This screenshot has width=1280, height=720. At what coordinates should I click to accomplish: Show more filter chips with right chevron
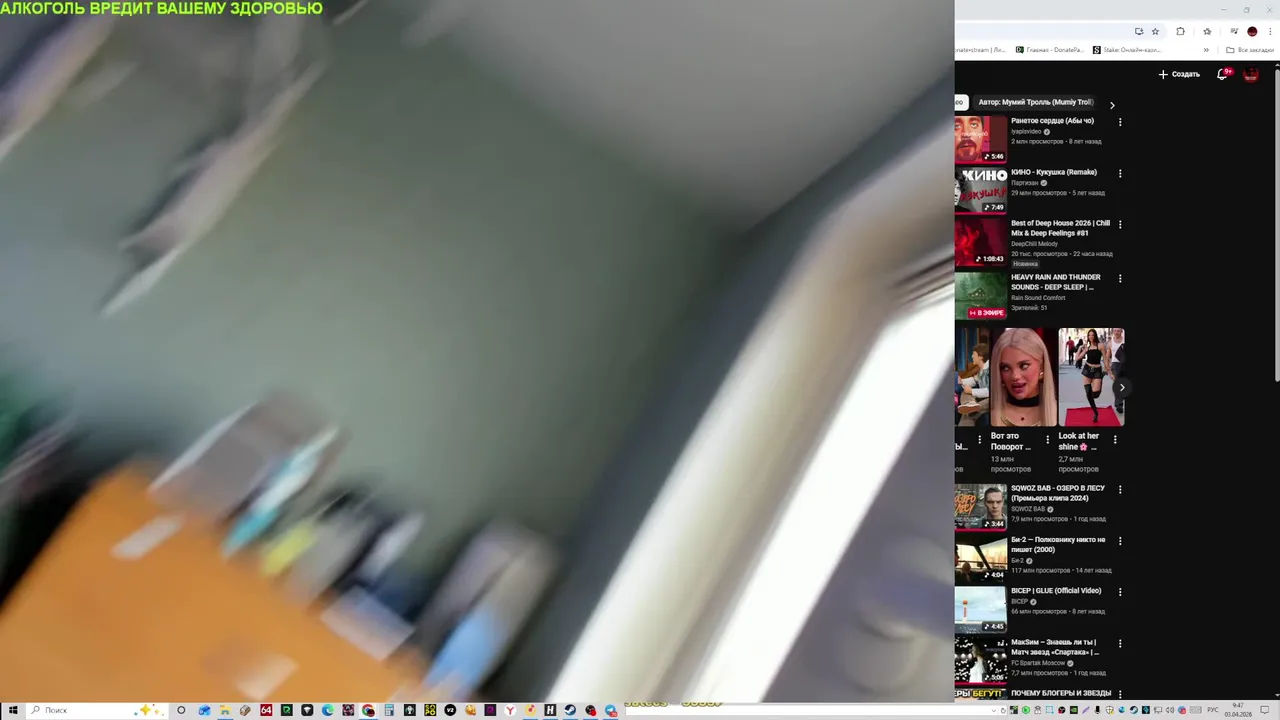click(1112, 105)
